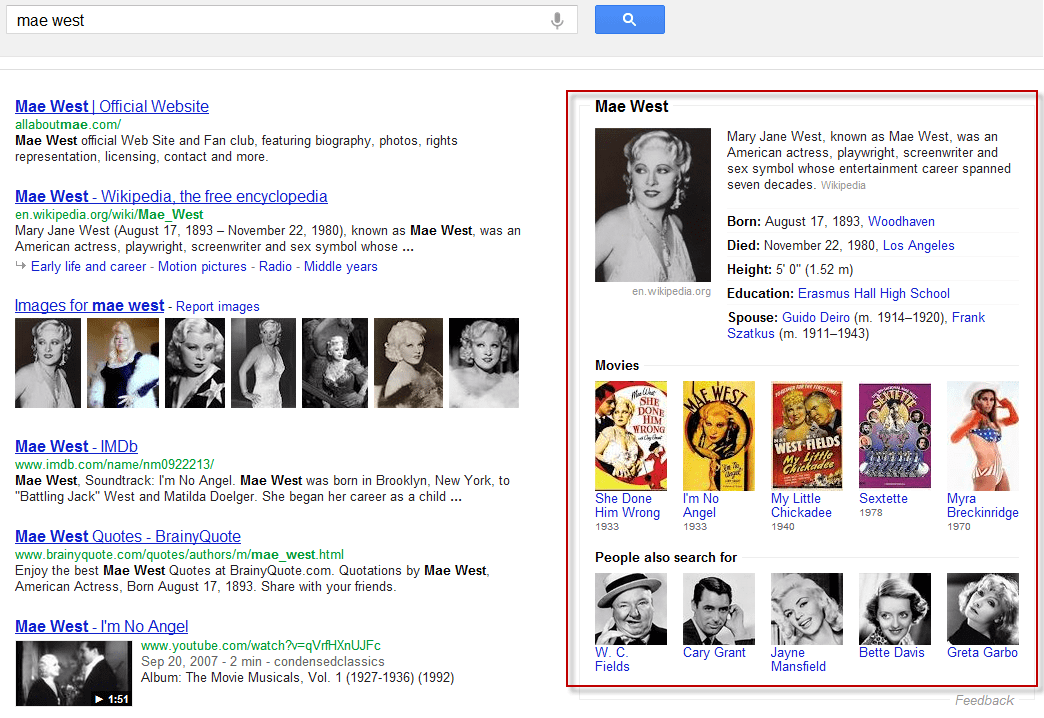Open Mae West Wikipedia result title
The image size is (1044, 718).
pos(171,196)
